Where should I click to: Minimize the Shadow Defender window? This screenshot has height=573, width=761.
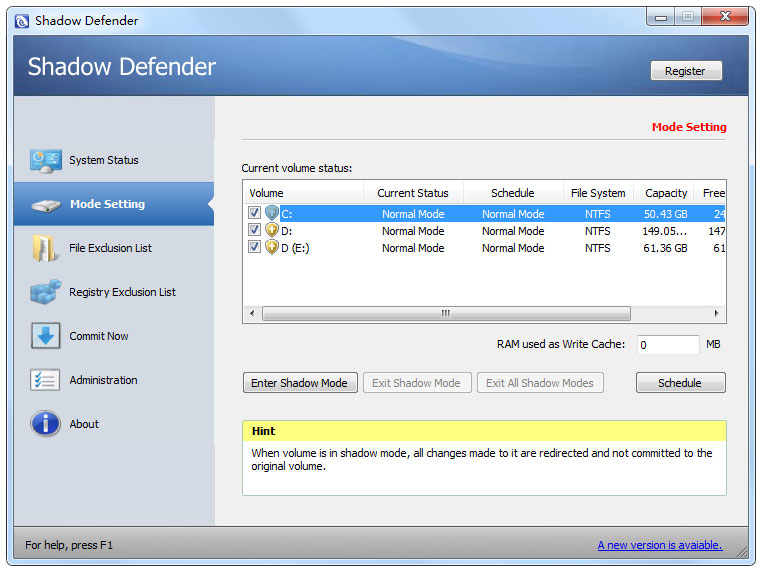661,17
